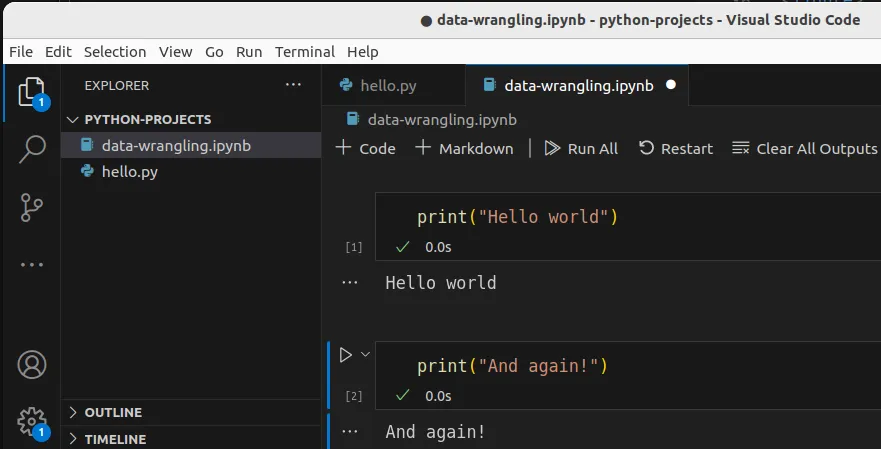
Task: Add a new Markdown cell
Action: [x=464, y=148]
